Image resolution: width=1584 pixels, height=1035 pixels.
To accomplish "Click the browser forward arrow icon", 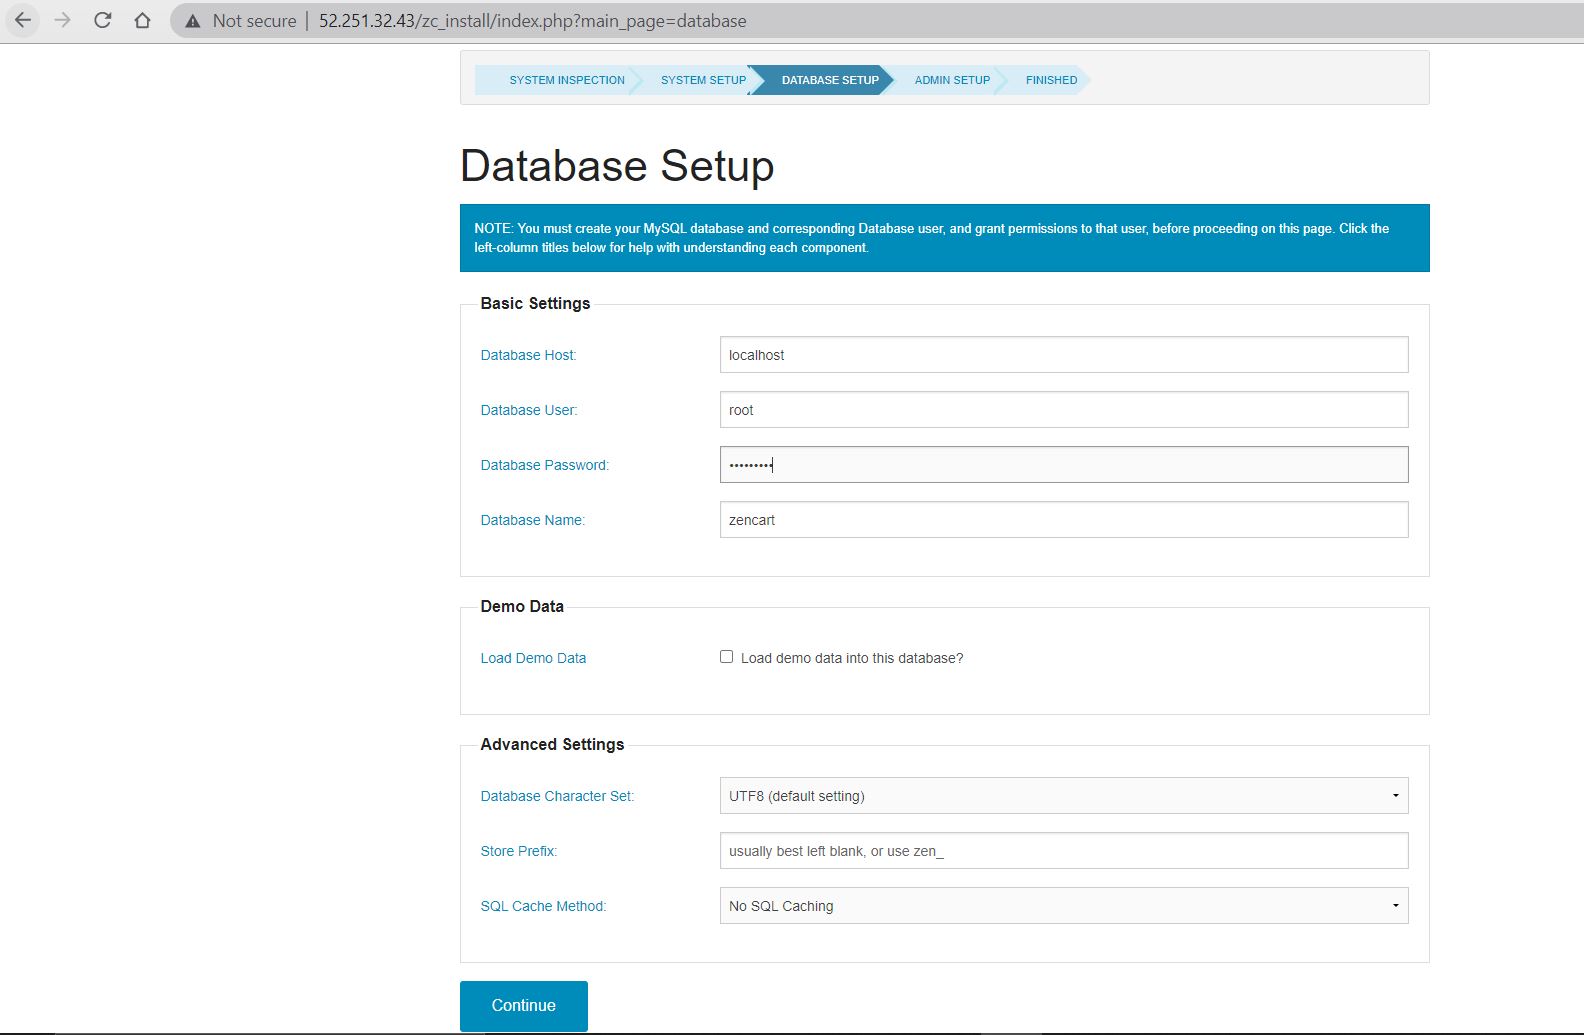I will click(63, 20).
